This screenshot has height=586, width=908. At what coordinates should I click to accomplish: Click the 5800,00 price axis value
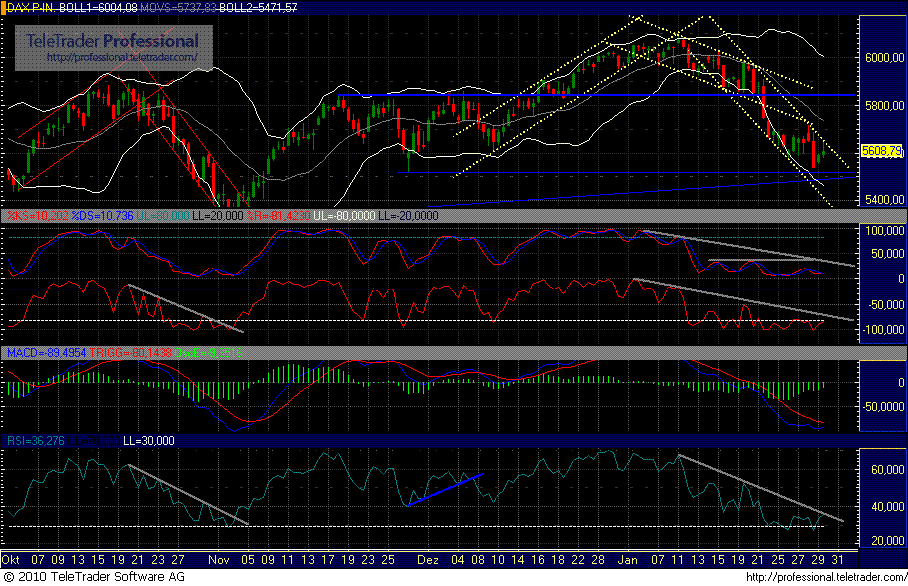tap(884, 105)
